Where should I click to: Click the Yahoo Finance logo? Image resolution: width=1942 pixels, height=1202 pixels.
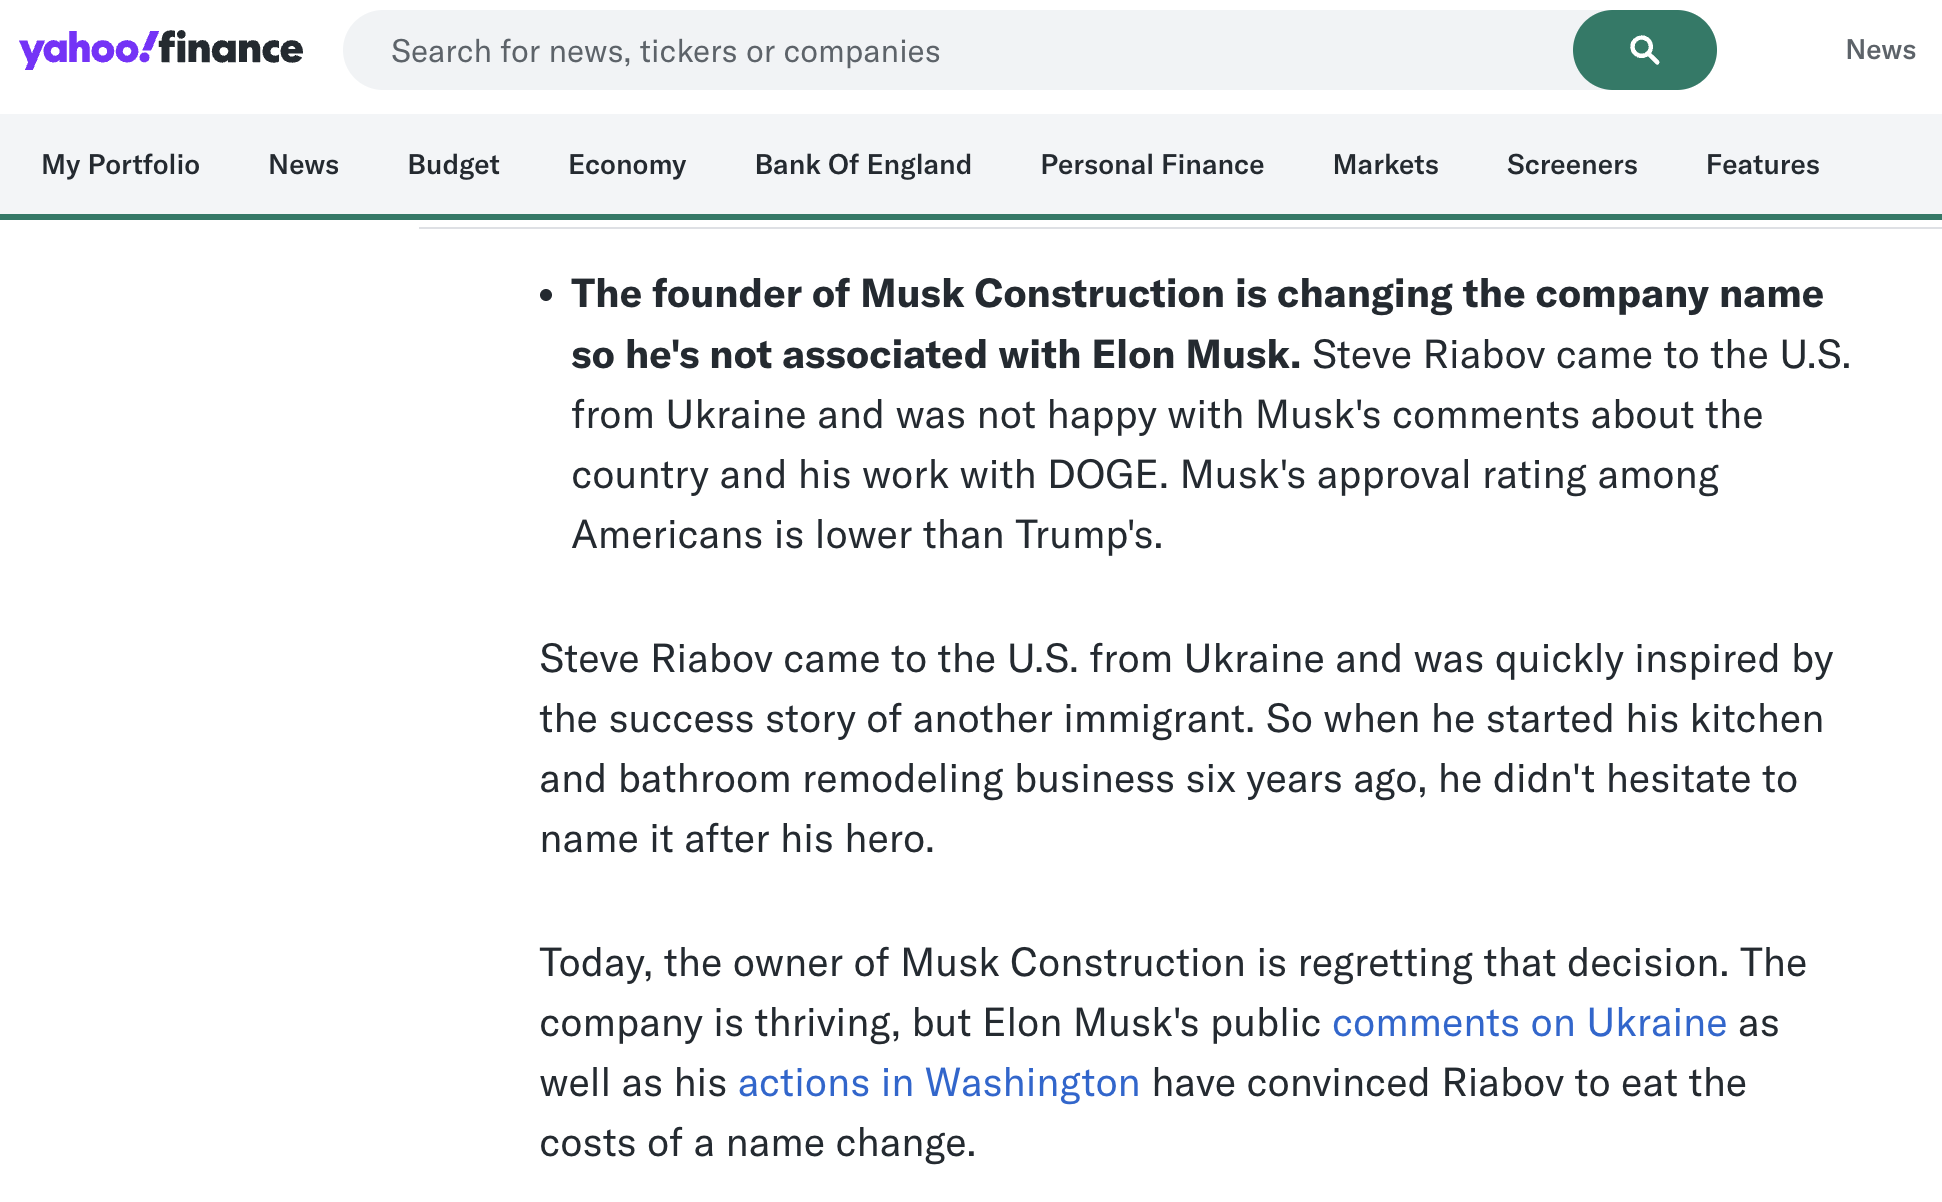[x=161, y=50]
